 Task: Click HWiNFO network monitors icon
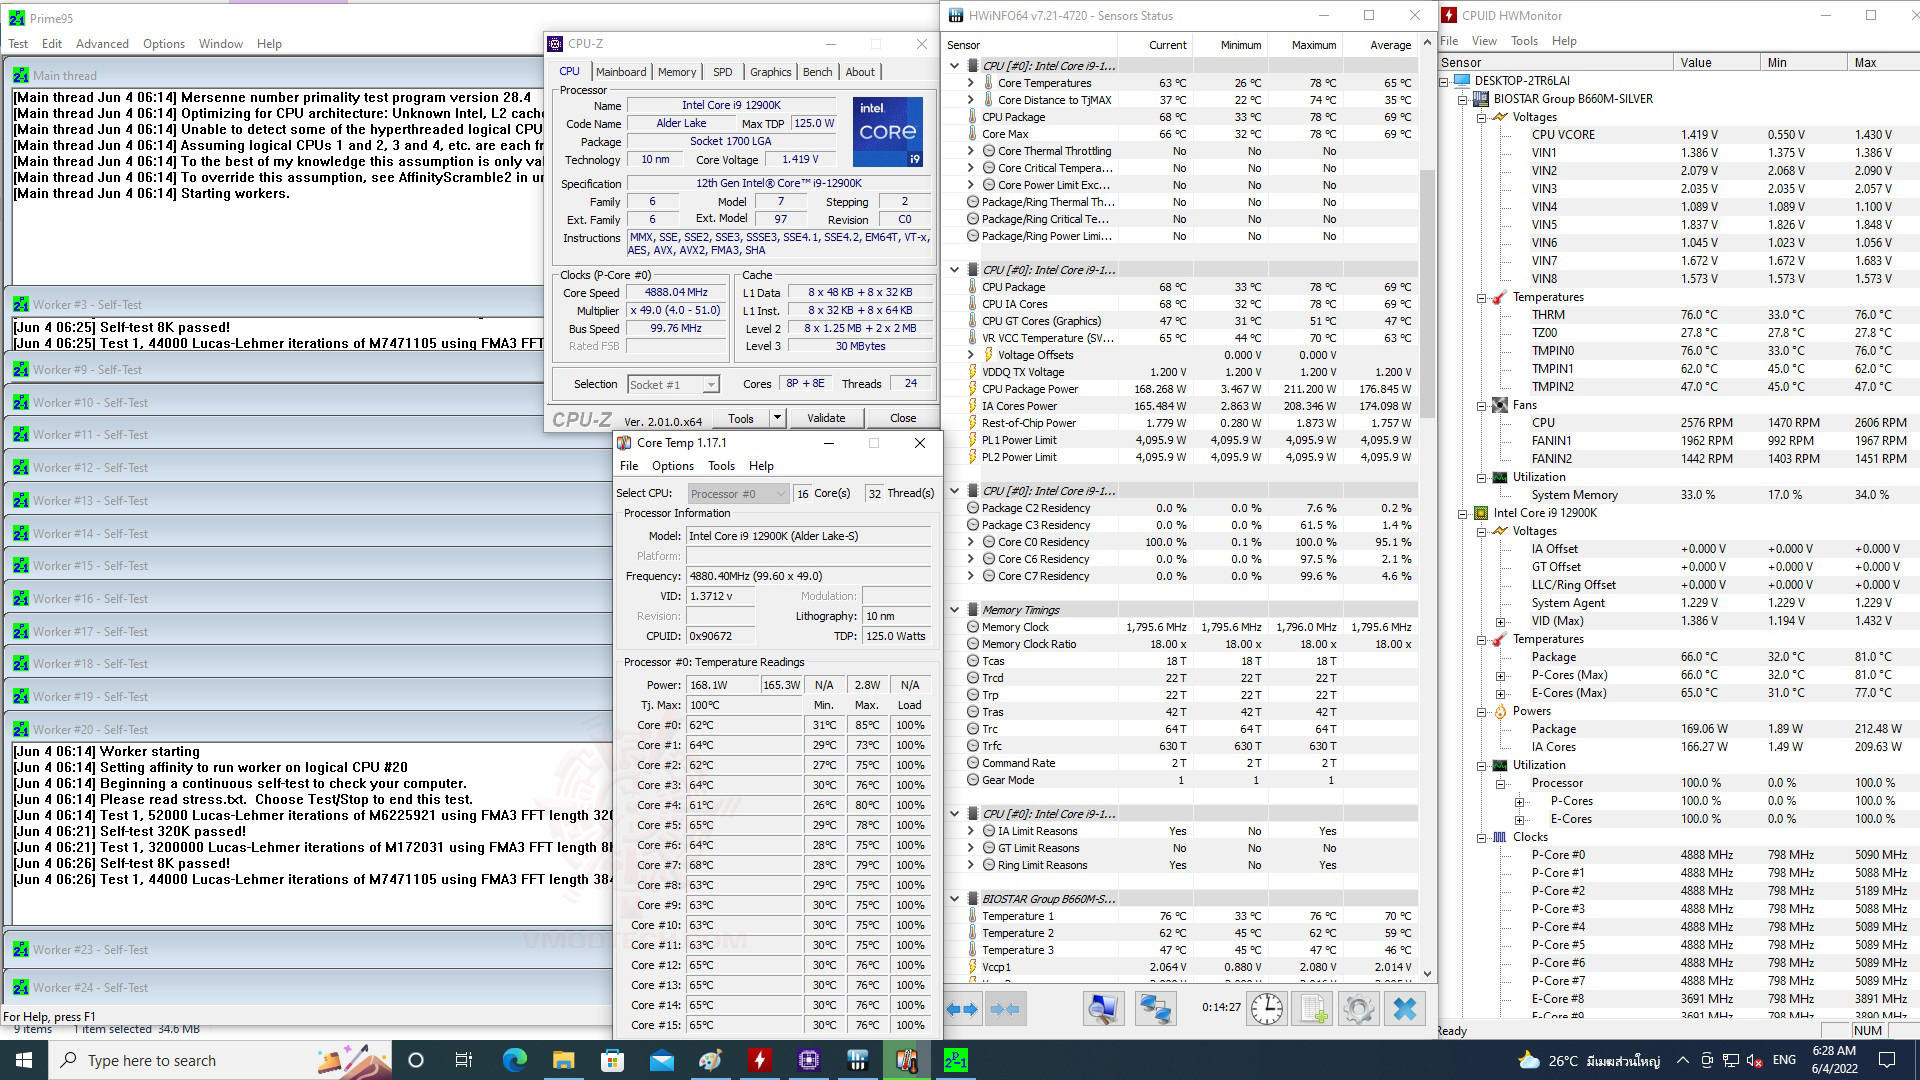coord(1155,1009)
